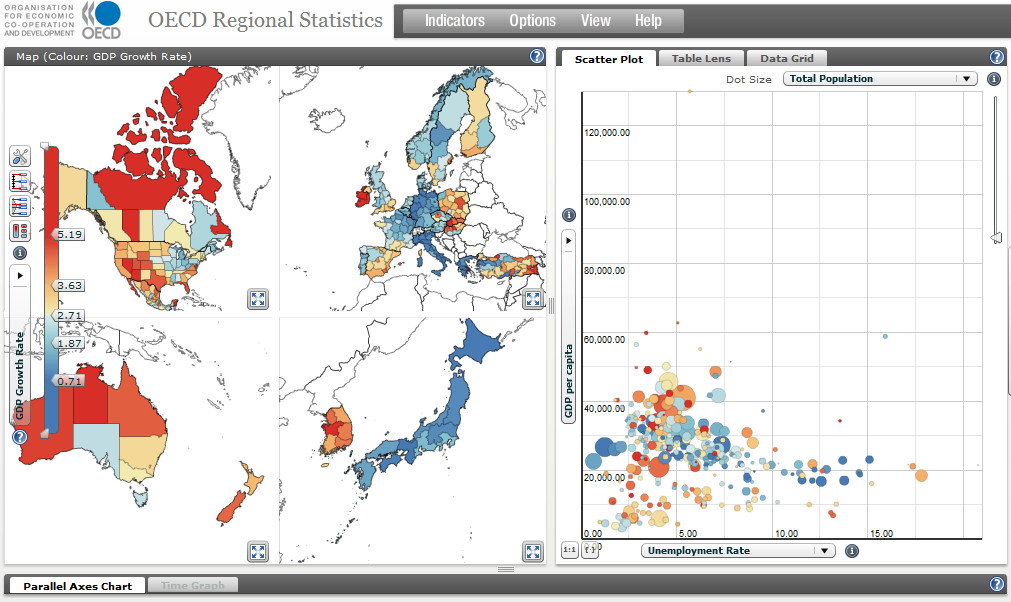Select the second legend class-division icon

[20, 182]
